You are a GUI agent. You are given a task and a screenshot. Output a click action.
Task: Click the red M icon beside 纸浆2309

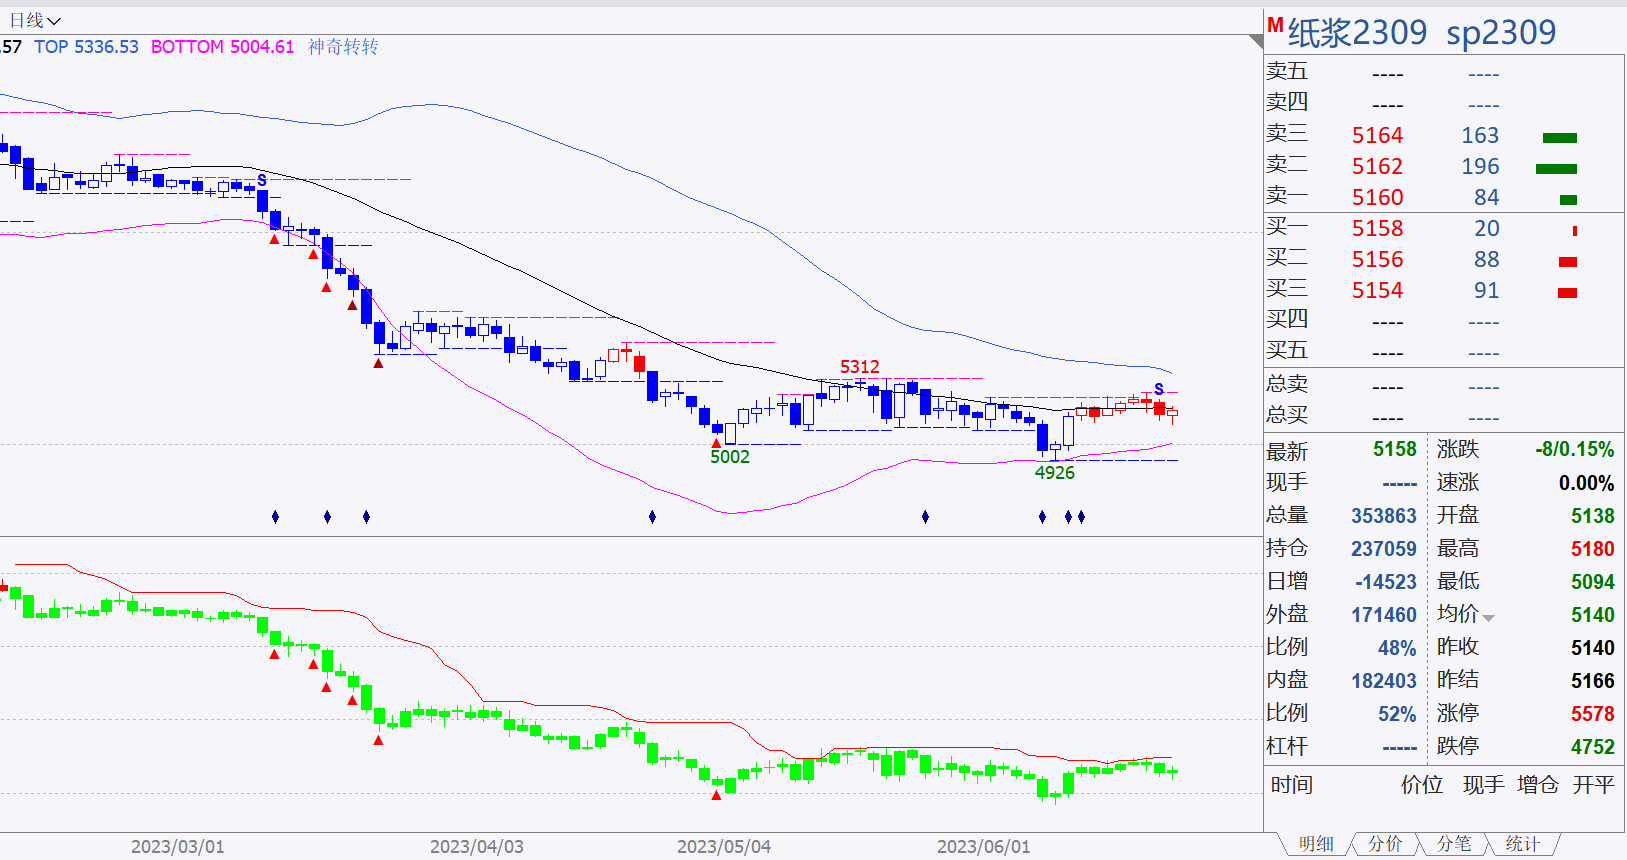coord(1275,25)
